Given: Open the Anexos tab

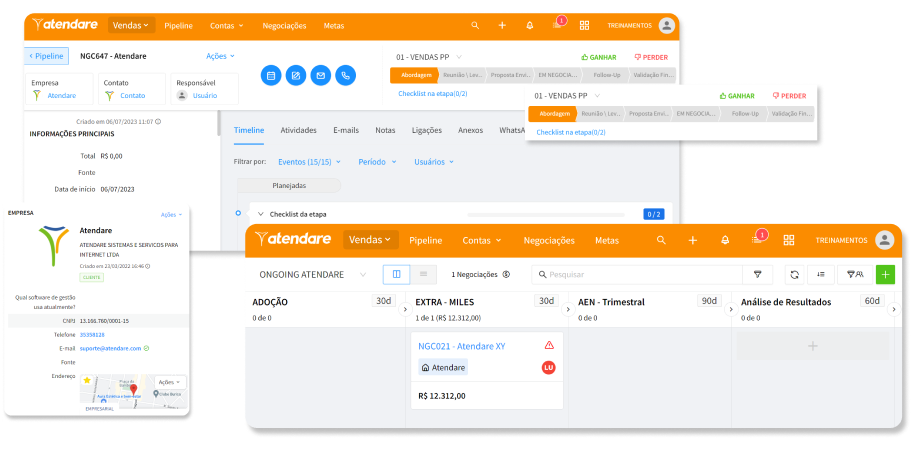Looking at the screenshot, I should [470, 130].
